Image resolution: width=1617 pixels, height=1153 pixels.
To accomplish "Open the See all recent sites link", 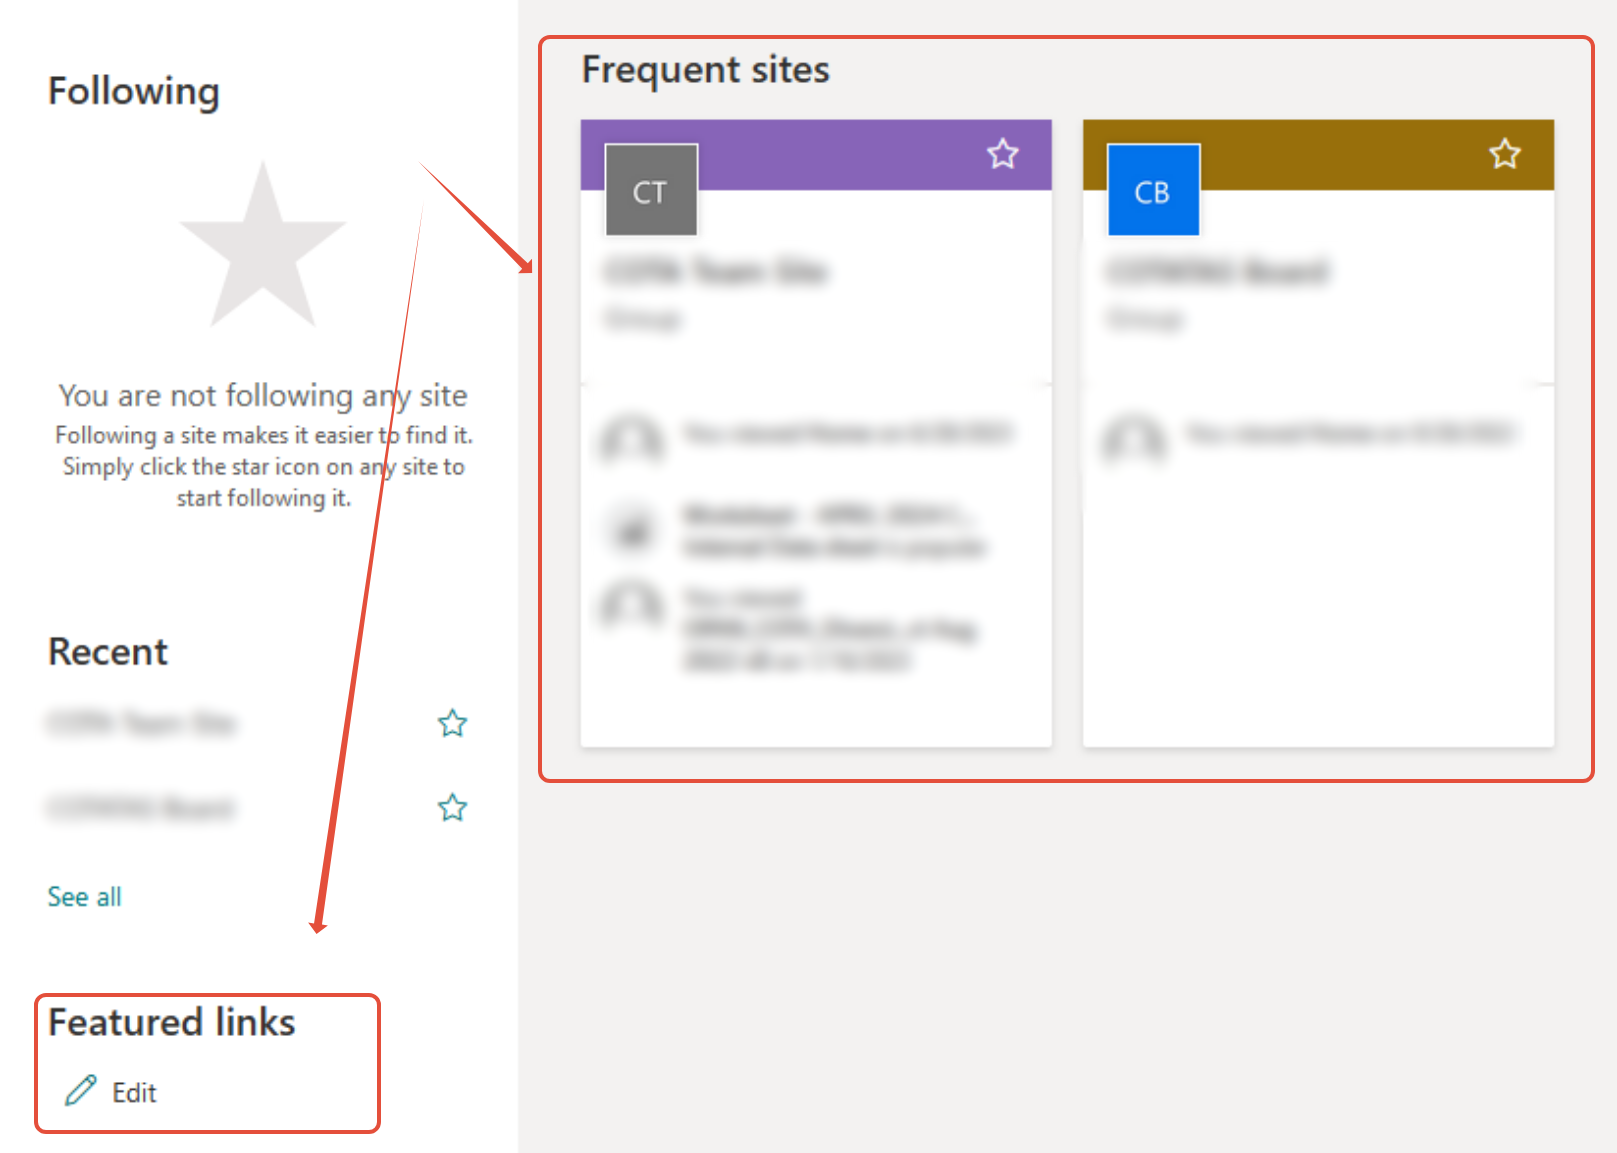I will (85, 897).
